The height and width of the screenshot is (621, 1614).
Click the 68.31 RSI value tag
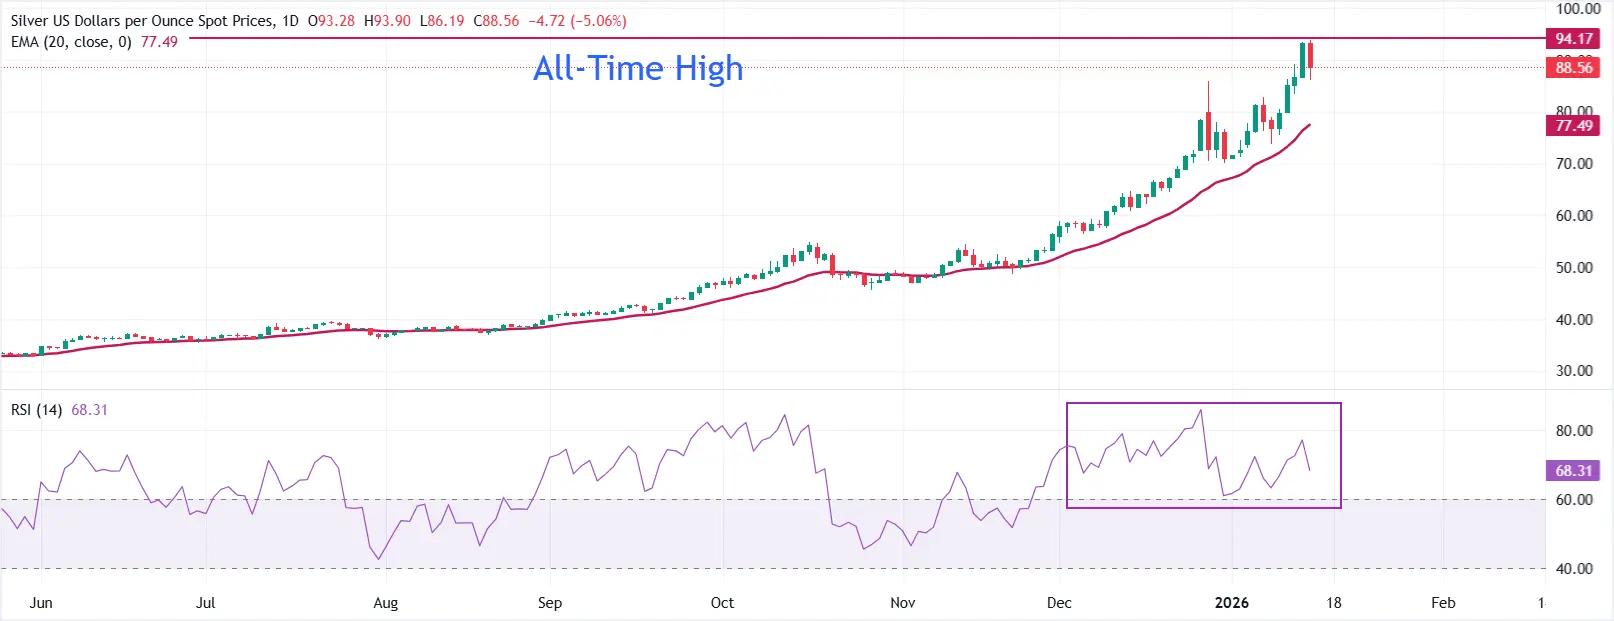point(1573,470)
